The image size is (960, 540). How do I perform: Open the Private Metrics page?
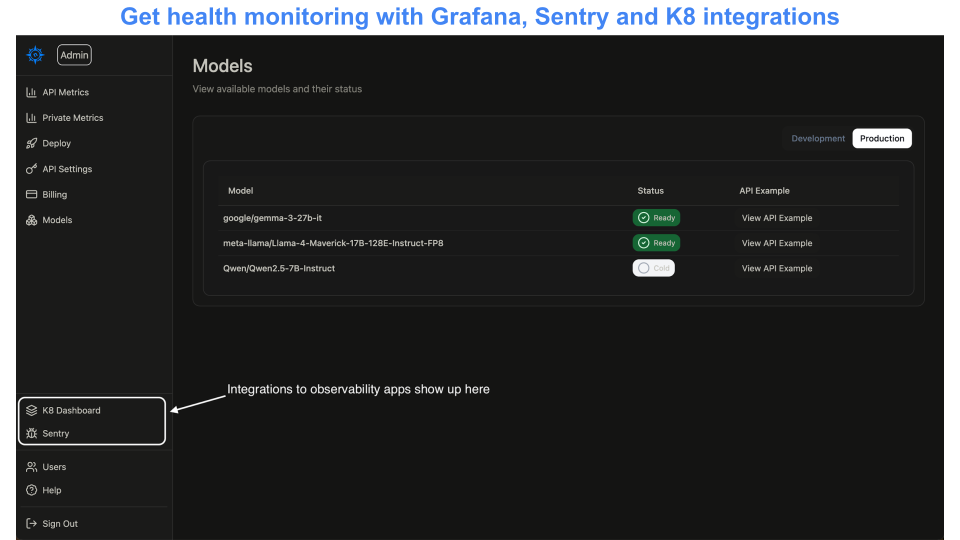pyautogui.click(x=72, y=118)
